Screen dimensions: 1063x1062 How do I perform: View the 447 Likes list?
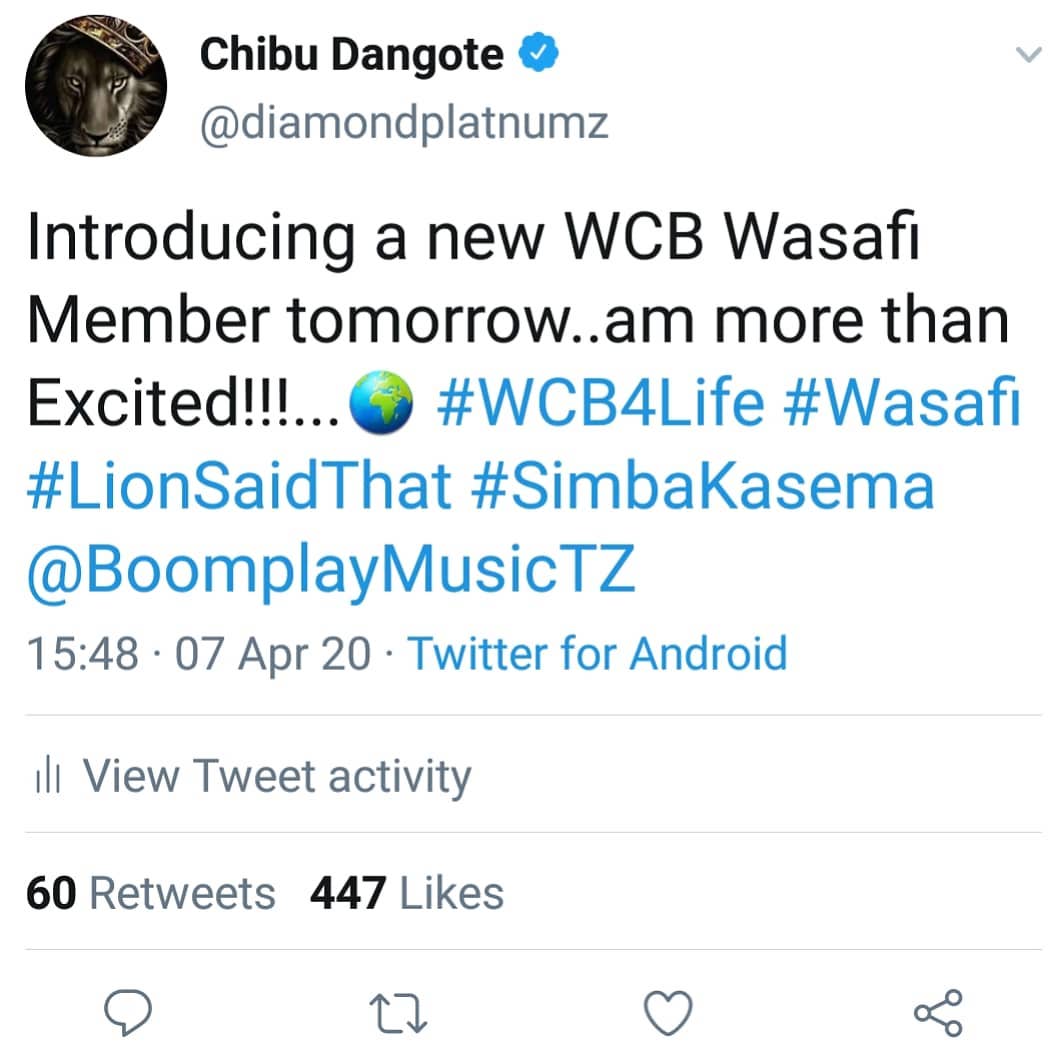click(406, 892)
